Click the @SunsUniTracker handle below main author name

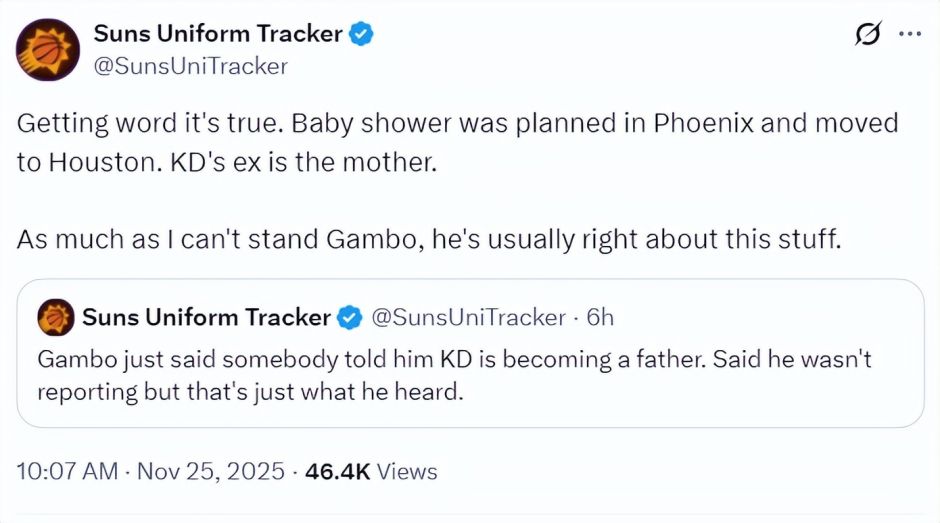click(190, 66)
